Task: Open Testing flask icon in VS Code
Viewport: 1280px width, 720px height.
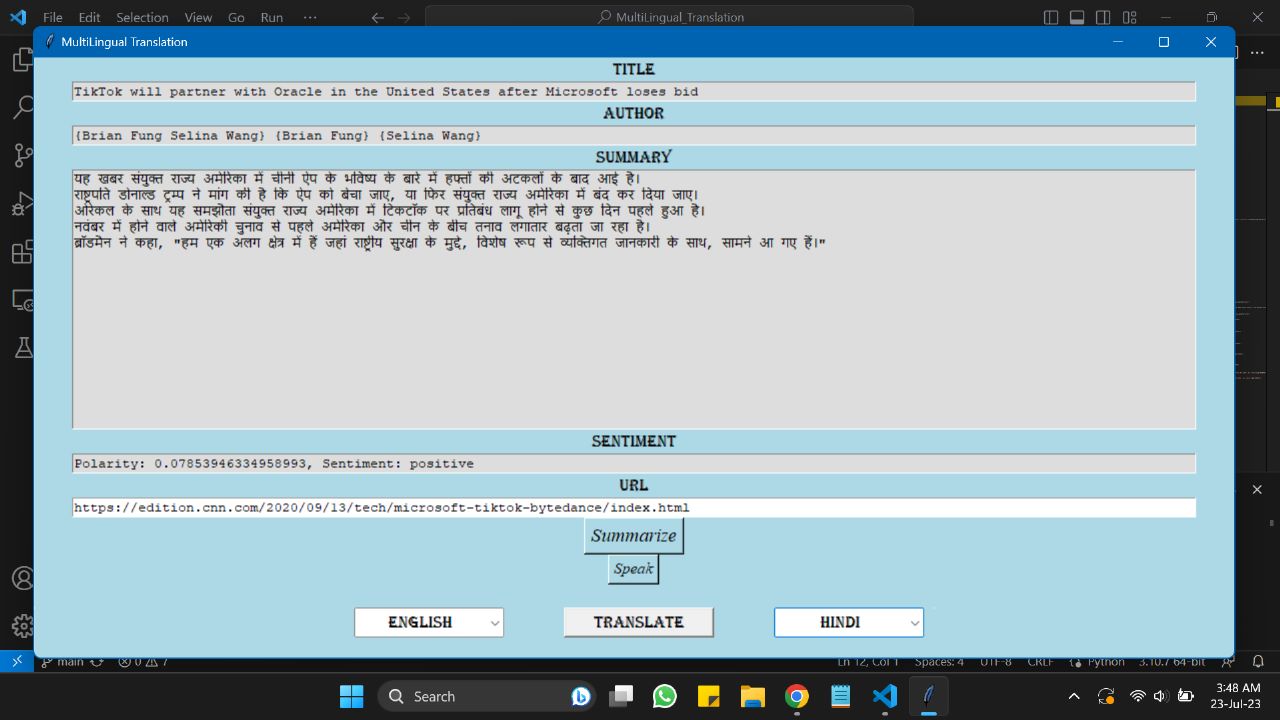Action: pos(22,348)
